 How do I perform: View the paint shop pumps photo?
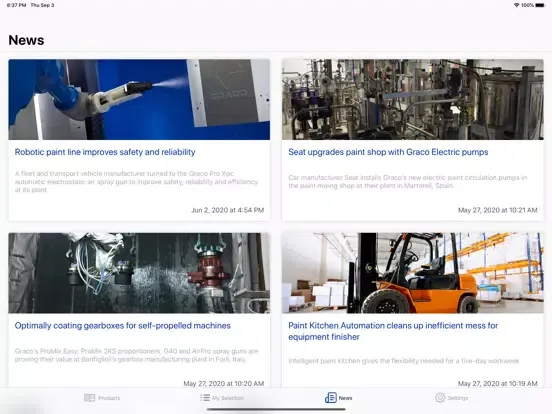point(413,100)
